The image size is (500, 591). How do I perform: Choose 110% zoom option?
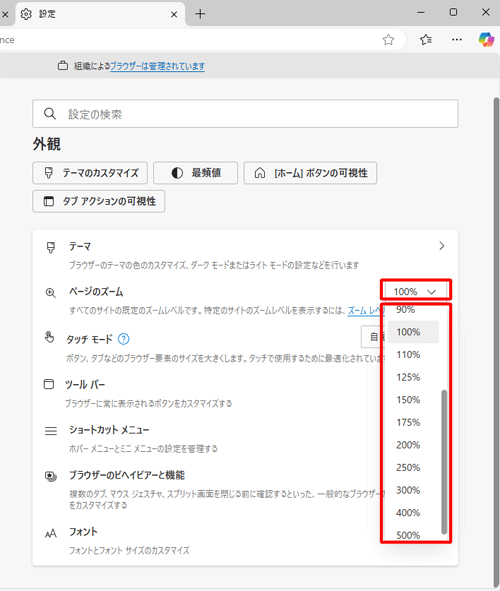(413, 355)
